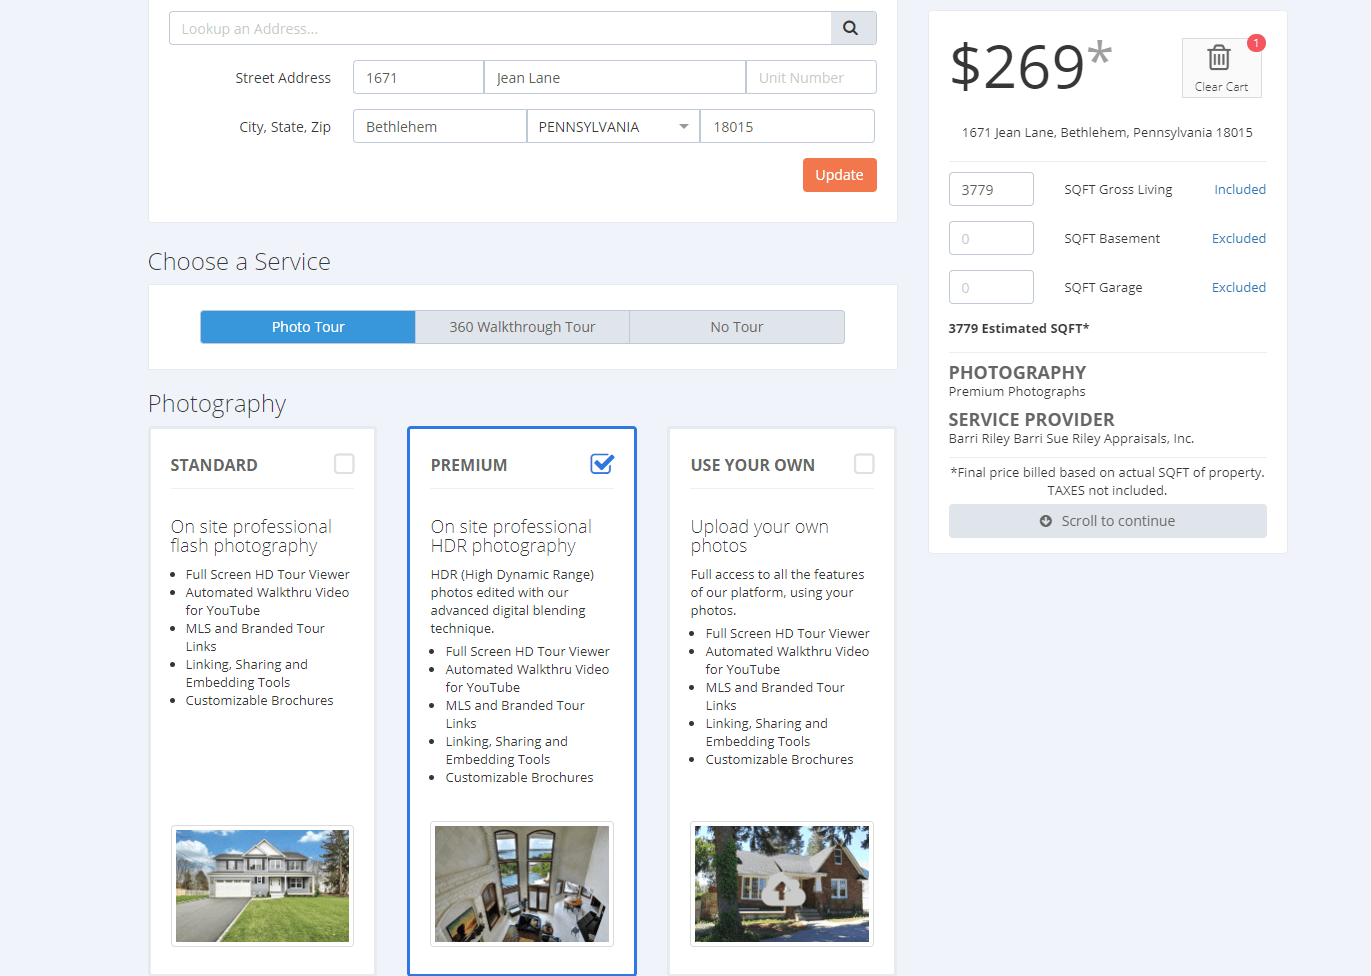The image size is (1371, 976).
Task: Check the Use Your Own checkbox
Action: tap(864, 464)
